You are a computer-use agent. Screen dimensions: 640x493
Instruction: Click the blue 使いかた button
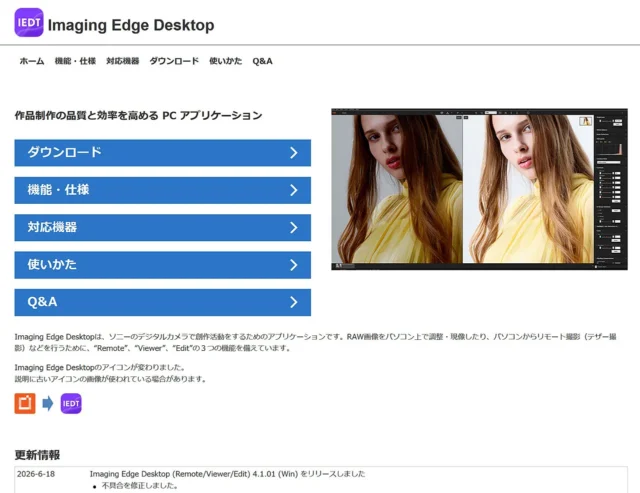tap(162, 265)
